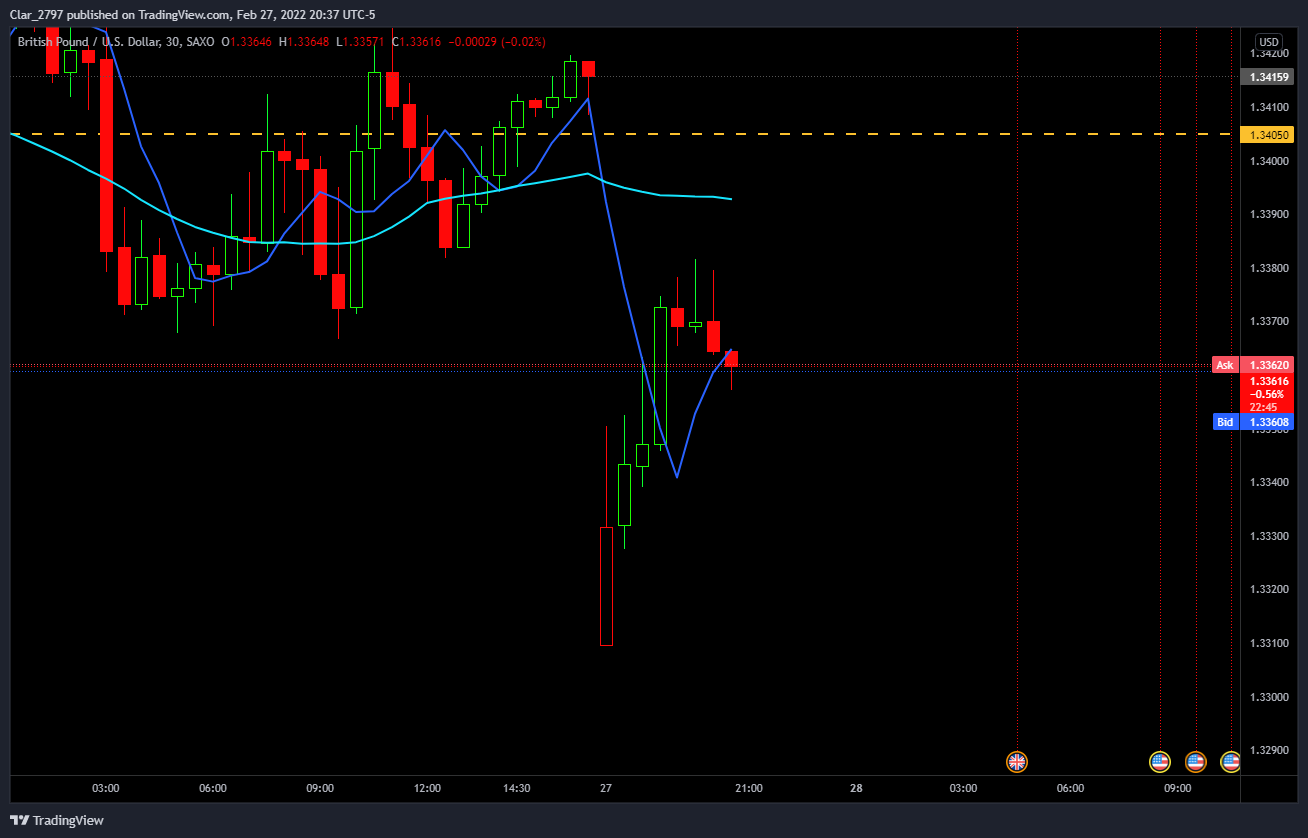Click the 27 date label on time axis
Image resolution: width=1308 pixels, height=838 pixels.
(x=606, y=788)
